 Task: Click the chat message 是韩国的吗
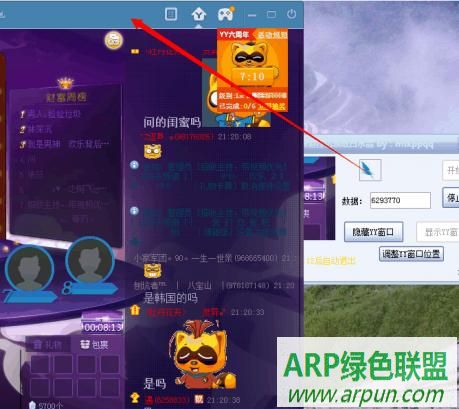(170, 298)
